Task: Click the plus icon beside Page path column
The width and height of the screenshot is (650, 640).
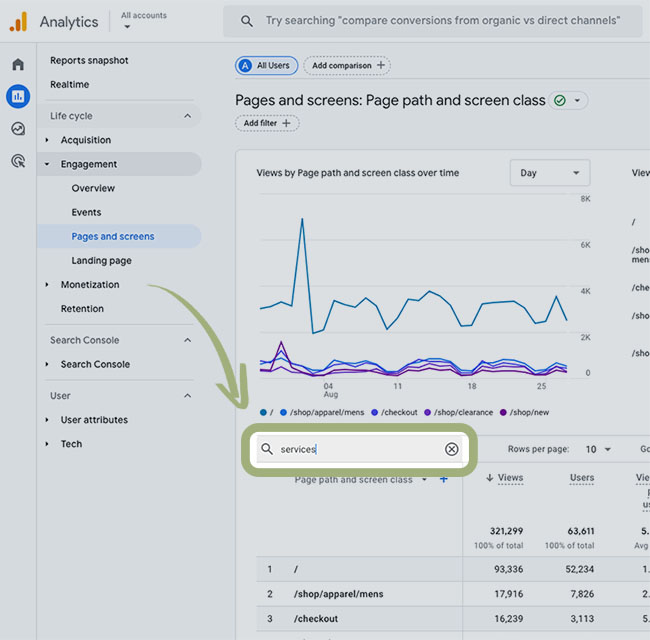Action: [x=444, y=480]
